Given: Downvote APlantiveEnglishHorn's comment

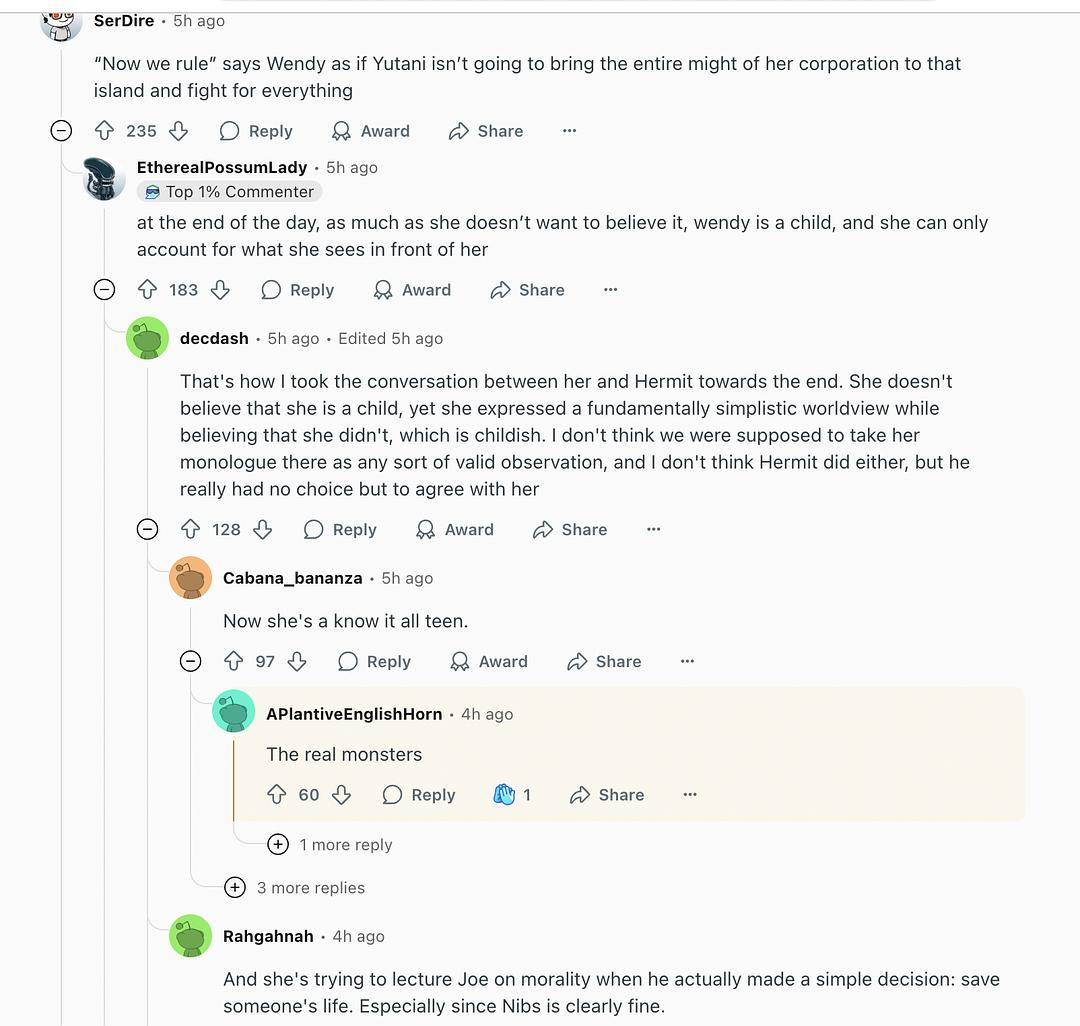Looking at the screenshot, I should tap(341, 795).
